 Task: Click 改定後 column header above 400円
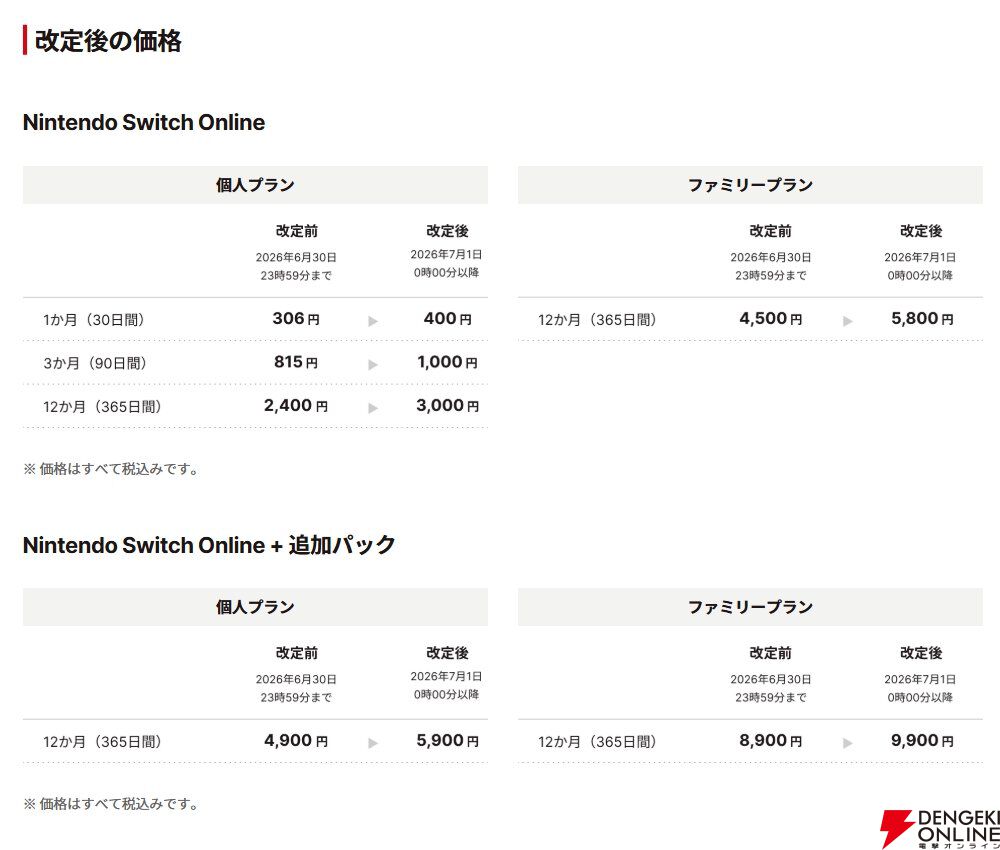447,231
